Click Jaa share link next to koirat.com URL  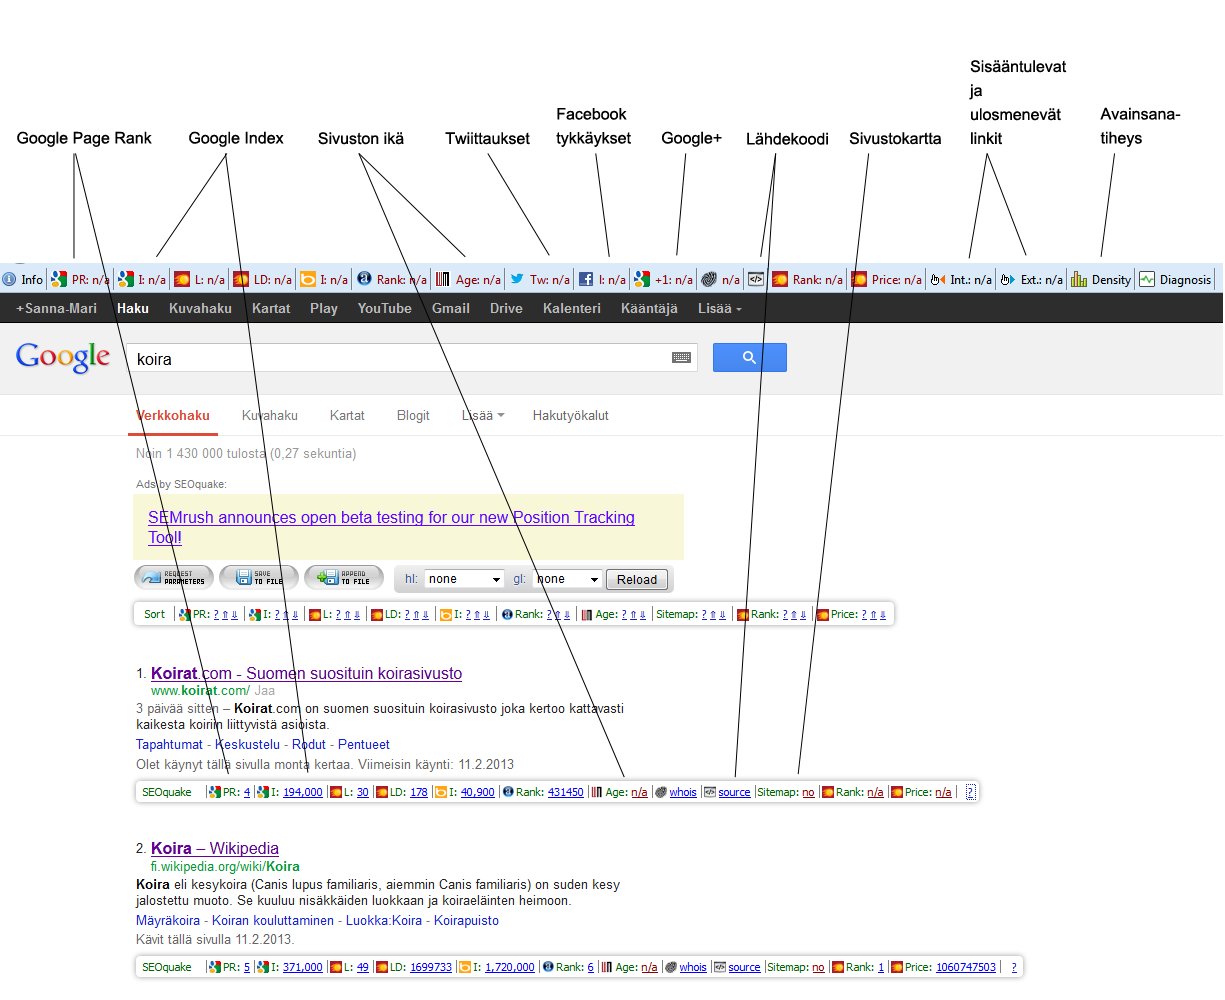(264, 690)
